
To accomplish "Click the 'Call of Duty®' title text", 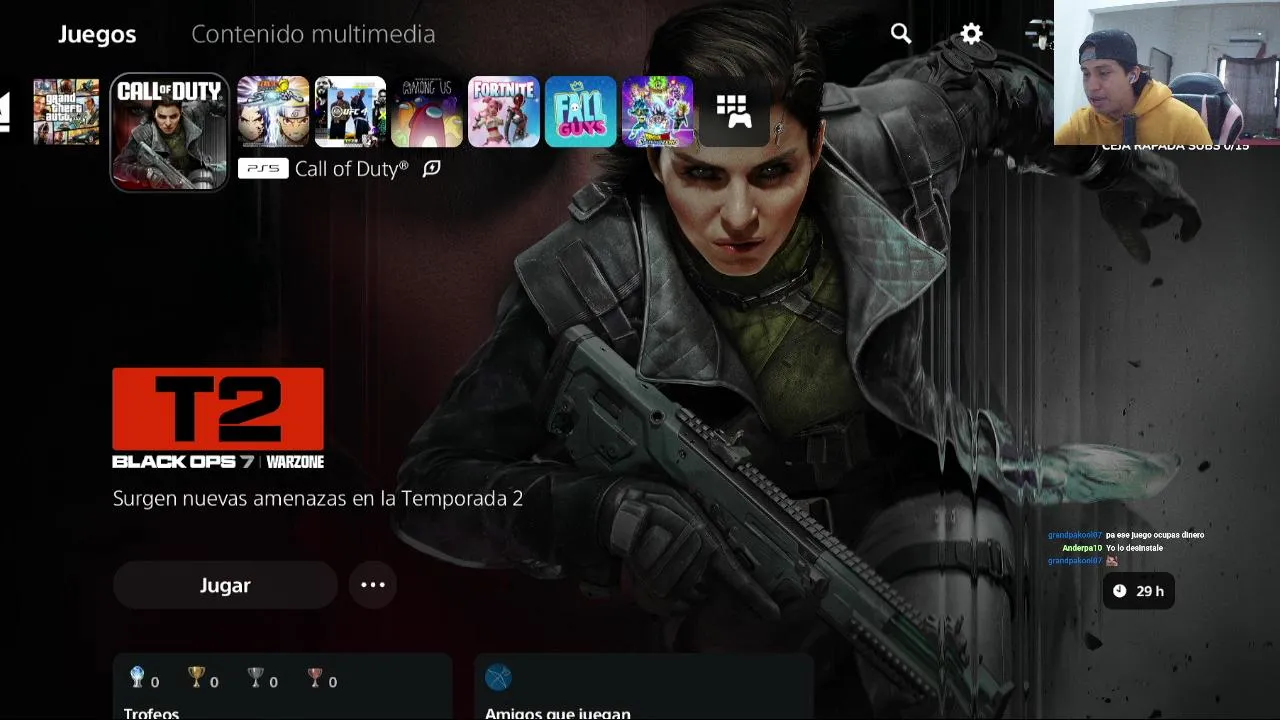I will 351,169.
